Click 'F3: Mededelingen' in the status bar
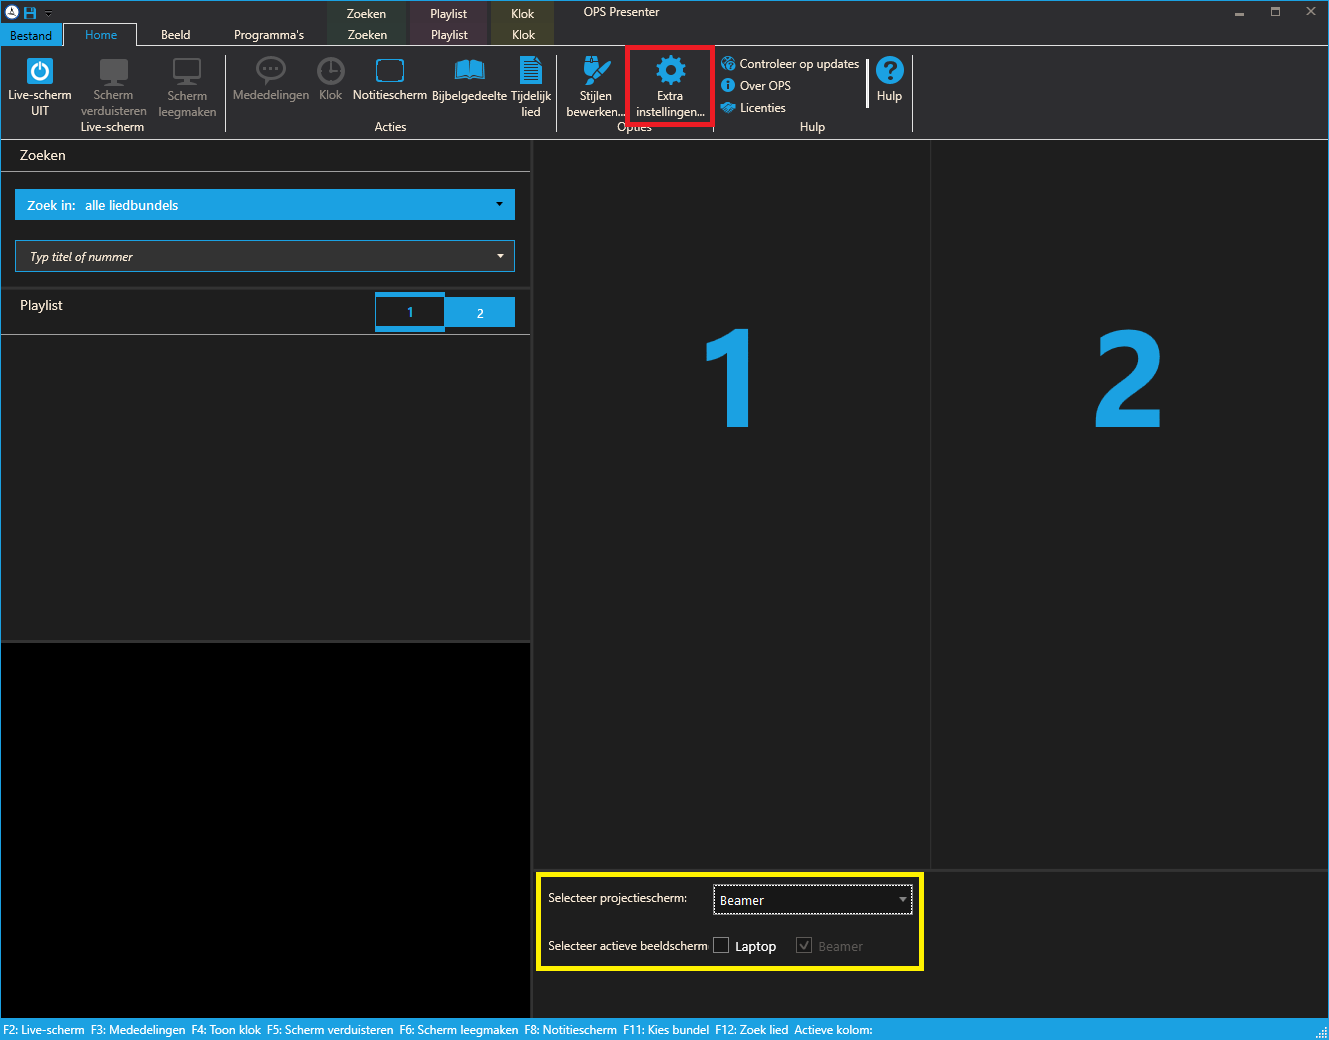 [x=138, y=1030]
